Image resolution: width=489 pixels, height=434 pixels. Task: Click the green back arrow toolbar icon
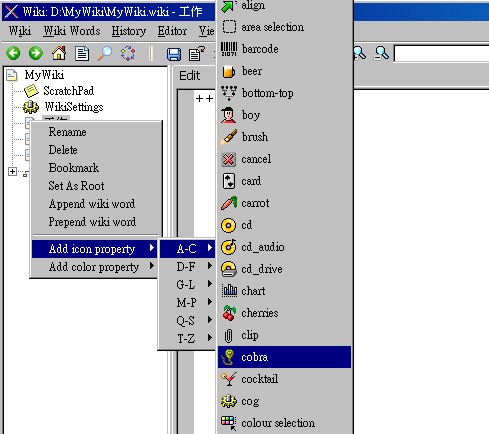tap(13, 53)
